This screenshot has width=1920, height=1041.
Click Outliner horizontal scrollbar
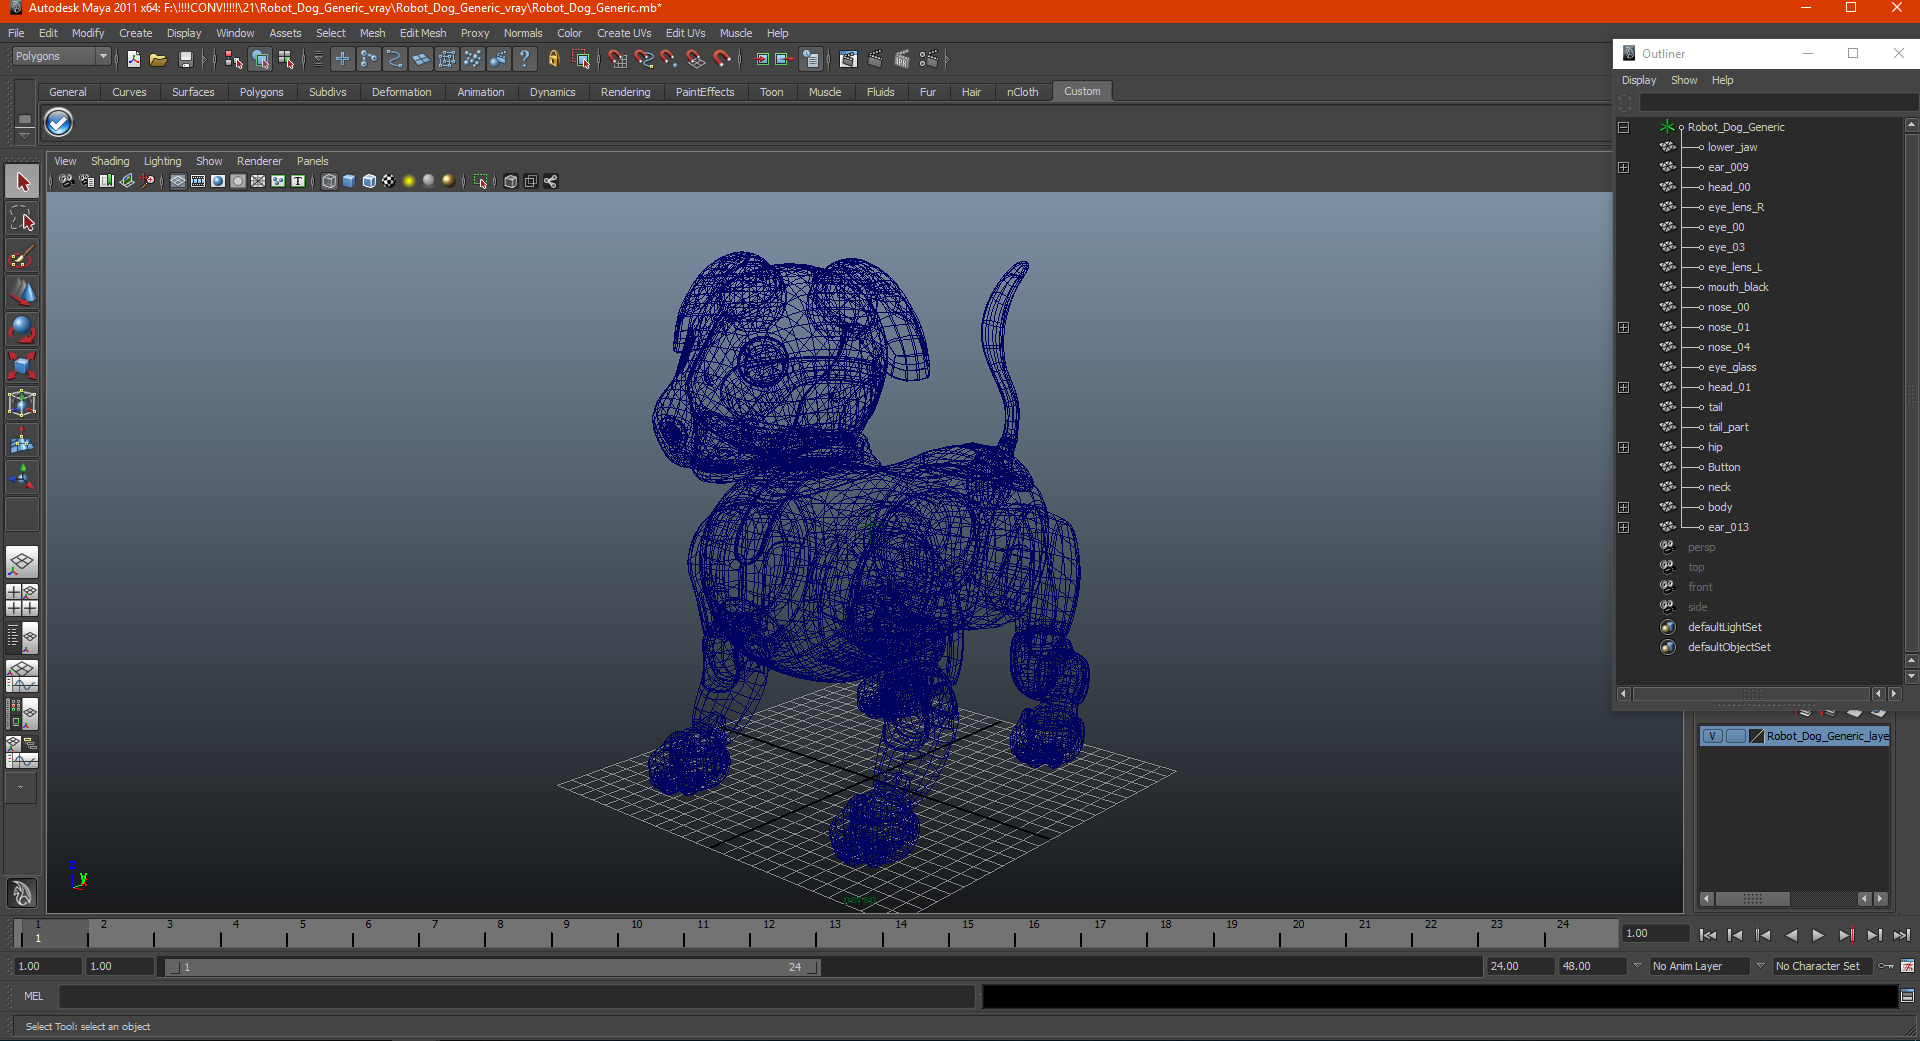(1751, 693)
